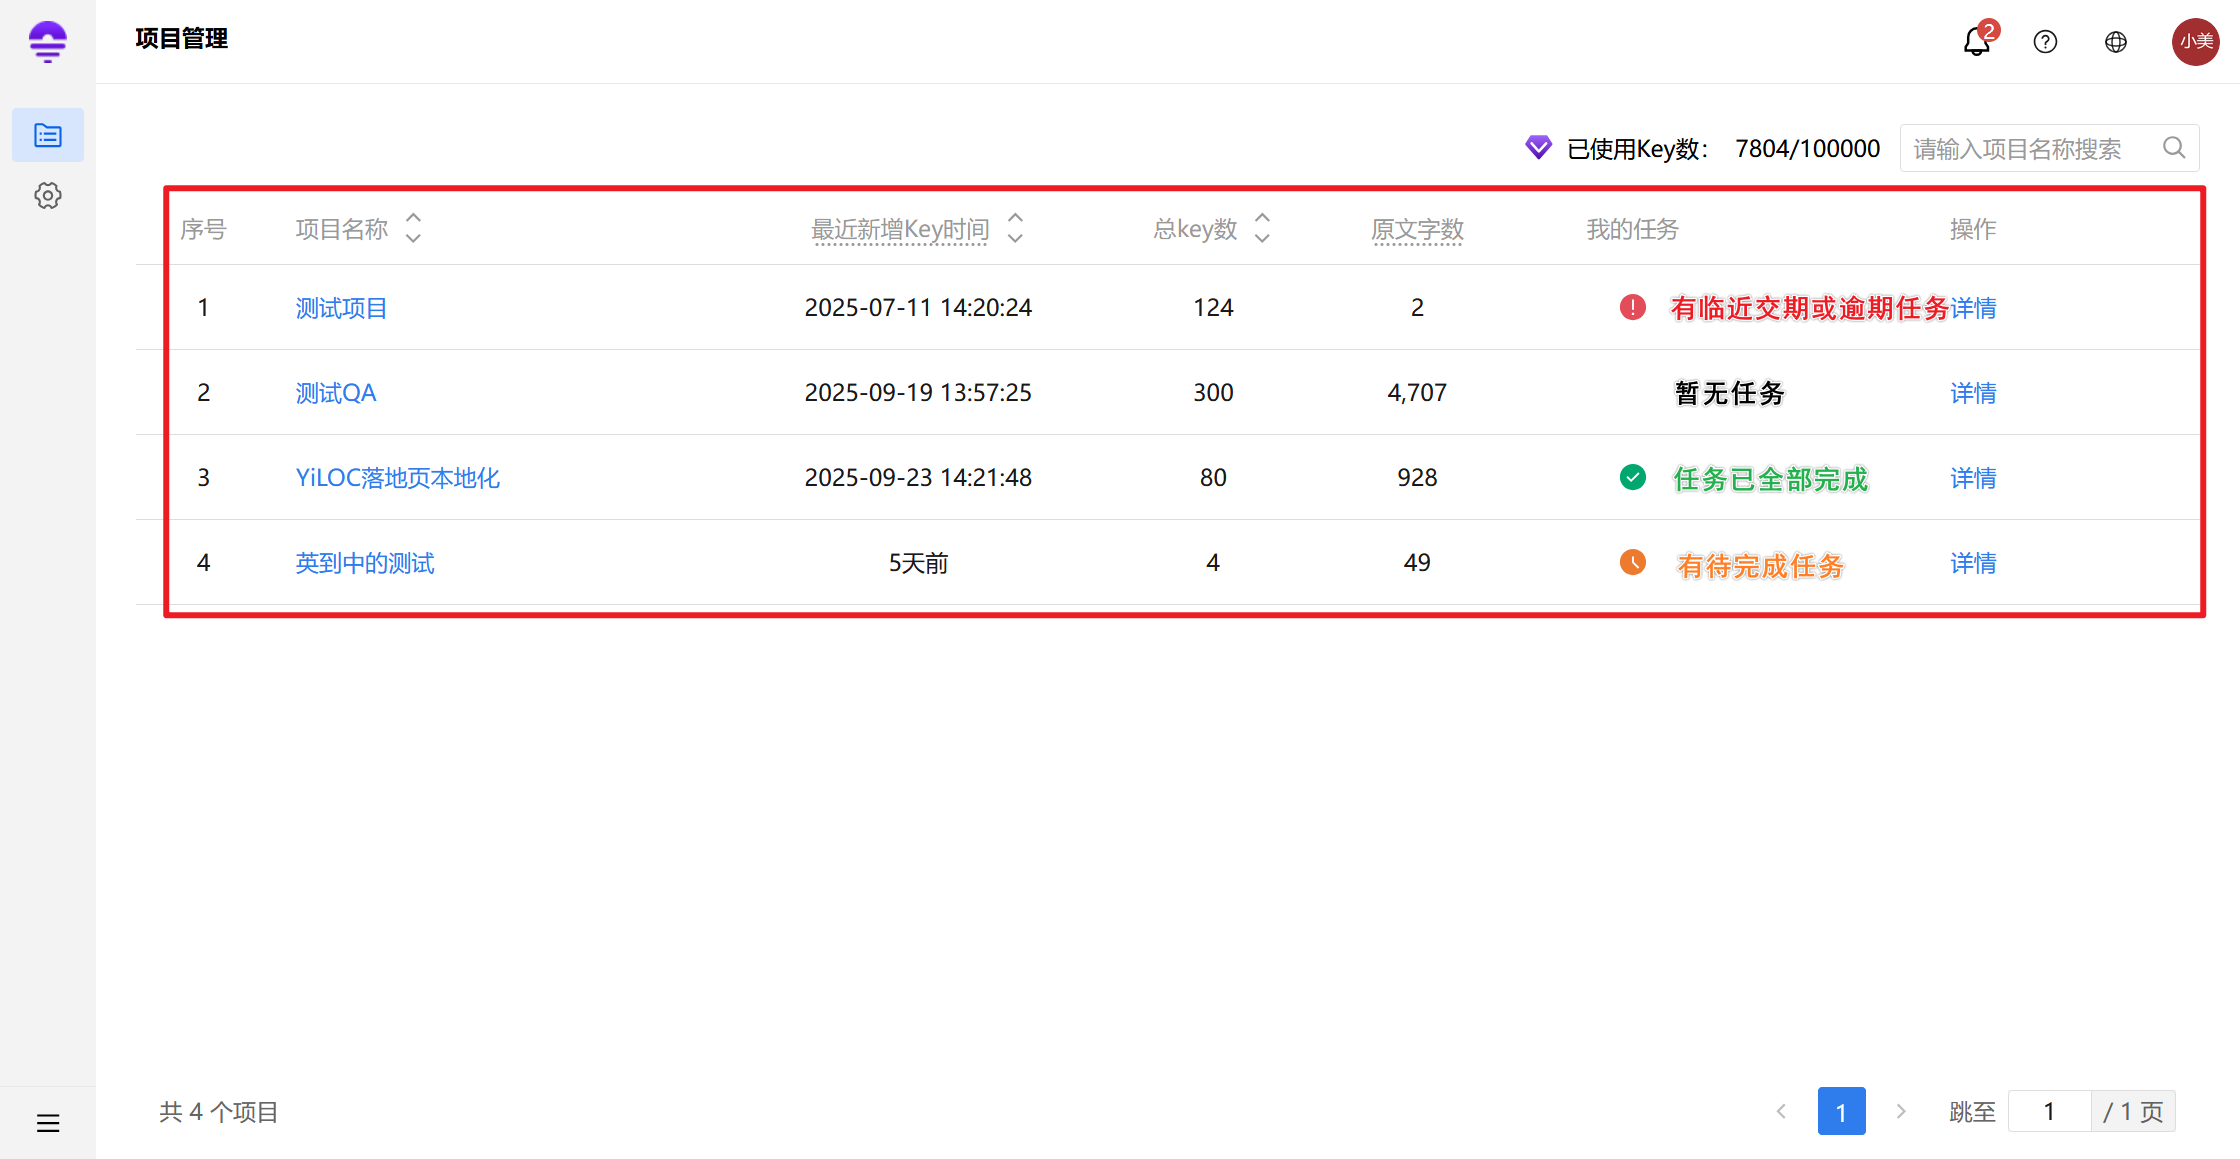The image size is (2240, 1159).
Task: Sort by 项目名称 column arrows
Action: pyautogui.click(x=413, y=228)
